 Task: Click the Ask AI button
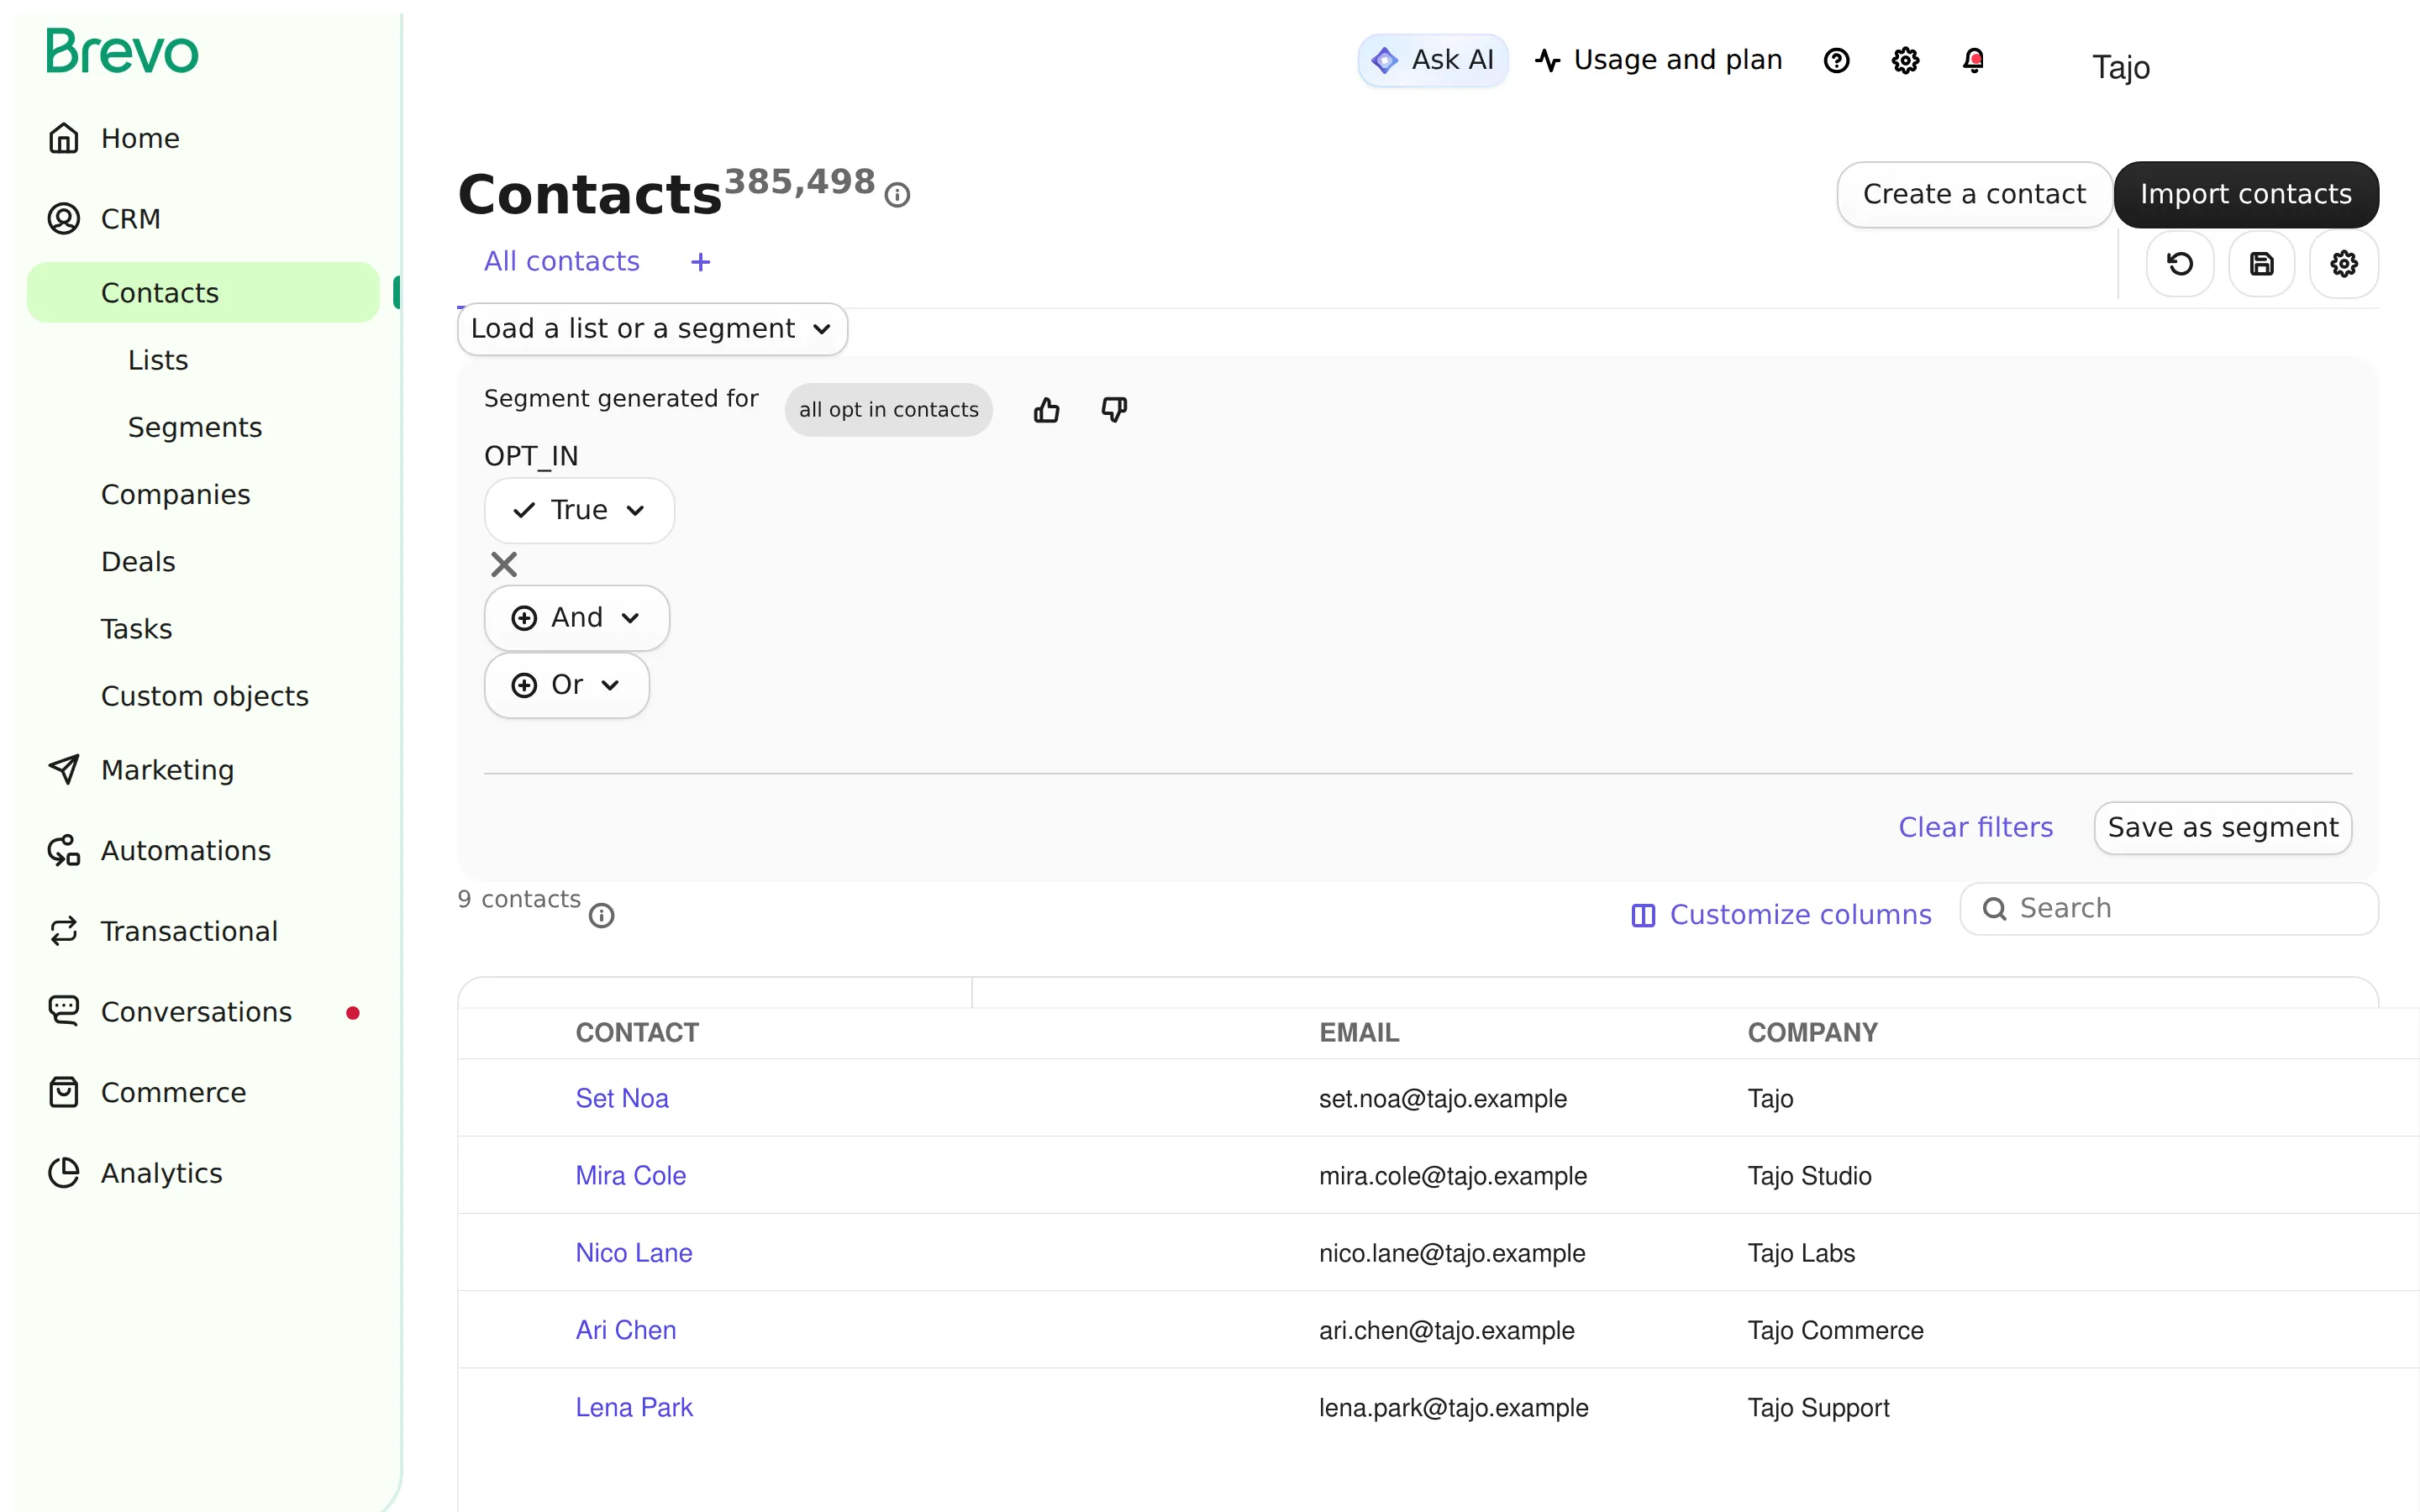click(x=1433, y=61)
